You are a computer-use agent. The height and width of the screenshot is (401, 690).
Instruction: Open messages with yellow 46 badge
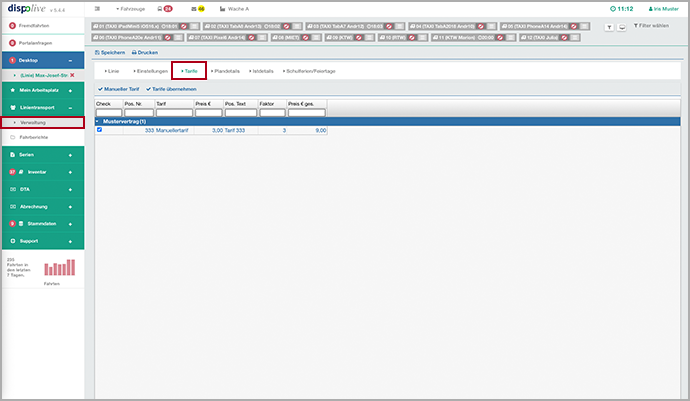[198, 9]
